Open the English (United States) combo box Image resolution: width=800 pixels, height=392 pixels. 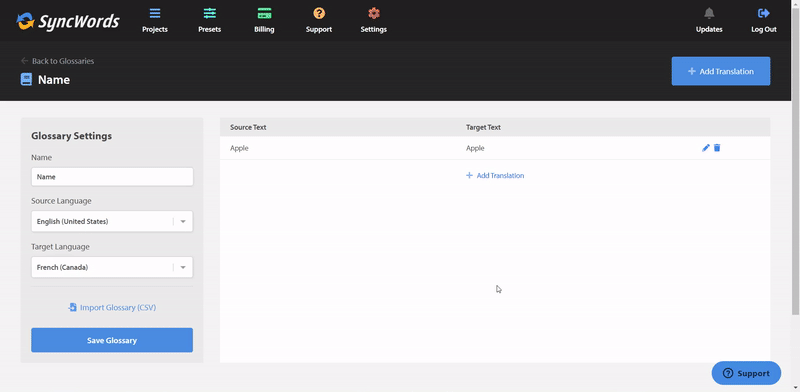pos(112,222)
